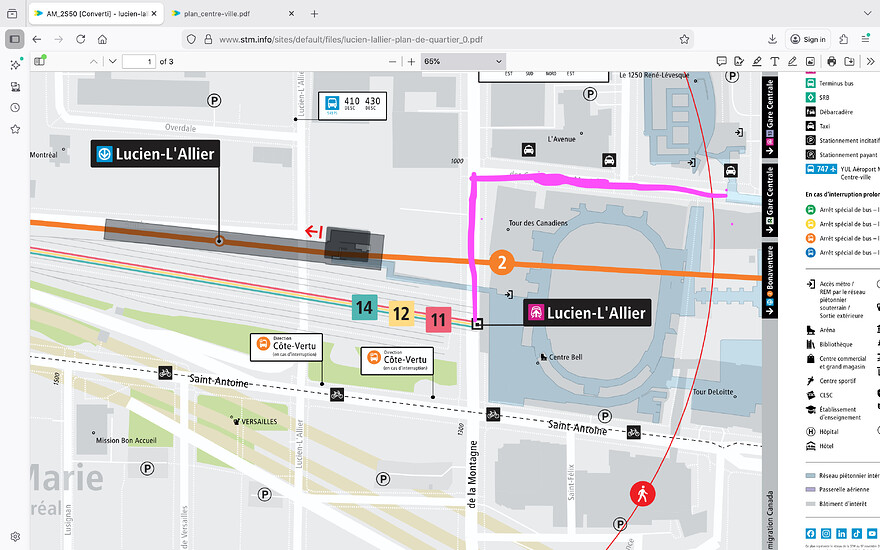Click the PDF page number field

139,61
